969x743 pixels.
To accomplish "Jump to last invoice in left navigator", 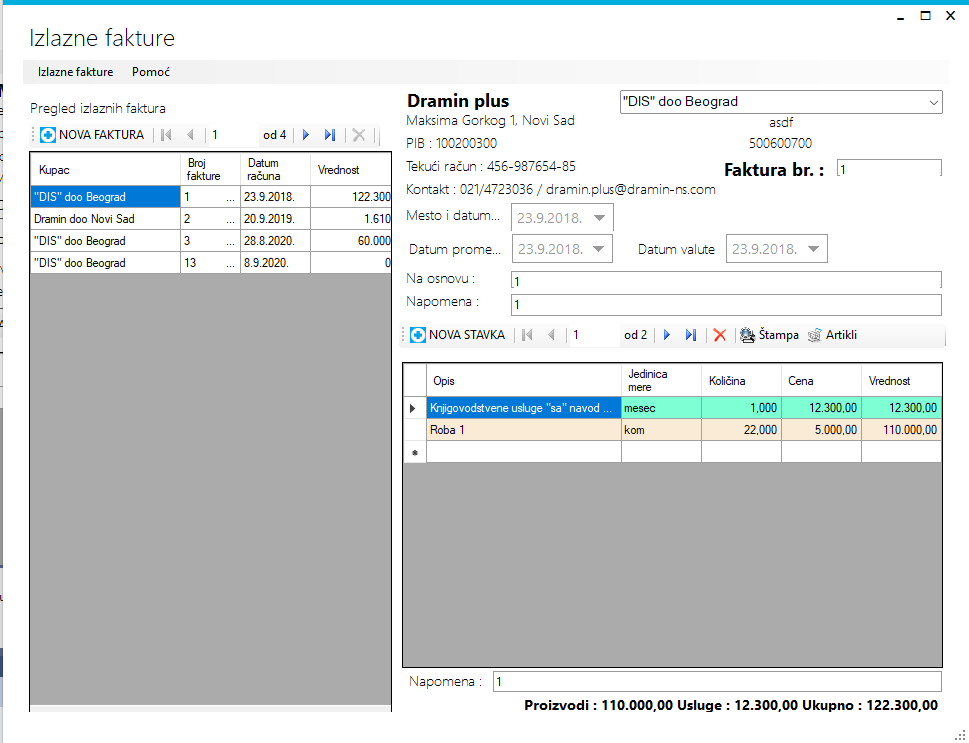I will (329, 135).
